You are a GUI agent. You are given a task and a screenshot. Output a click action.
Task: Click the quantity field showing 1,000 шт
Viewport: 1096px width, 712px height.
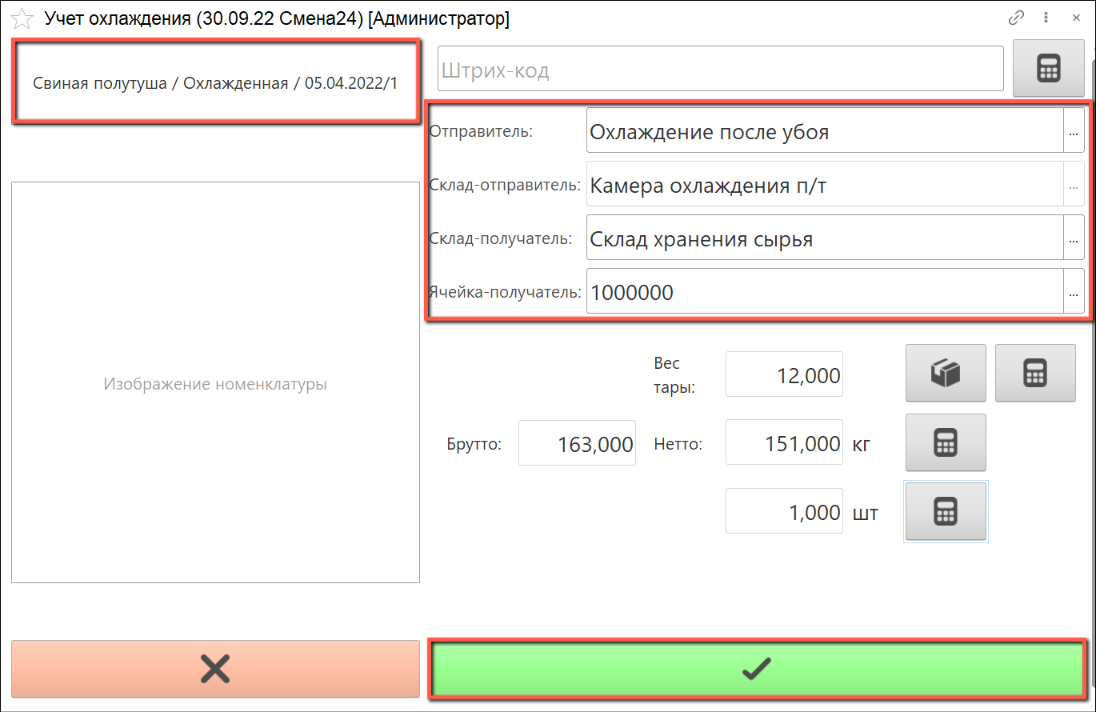click(x=784, y=512)
